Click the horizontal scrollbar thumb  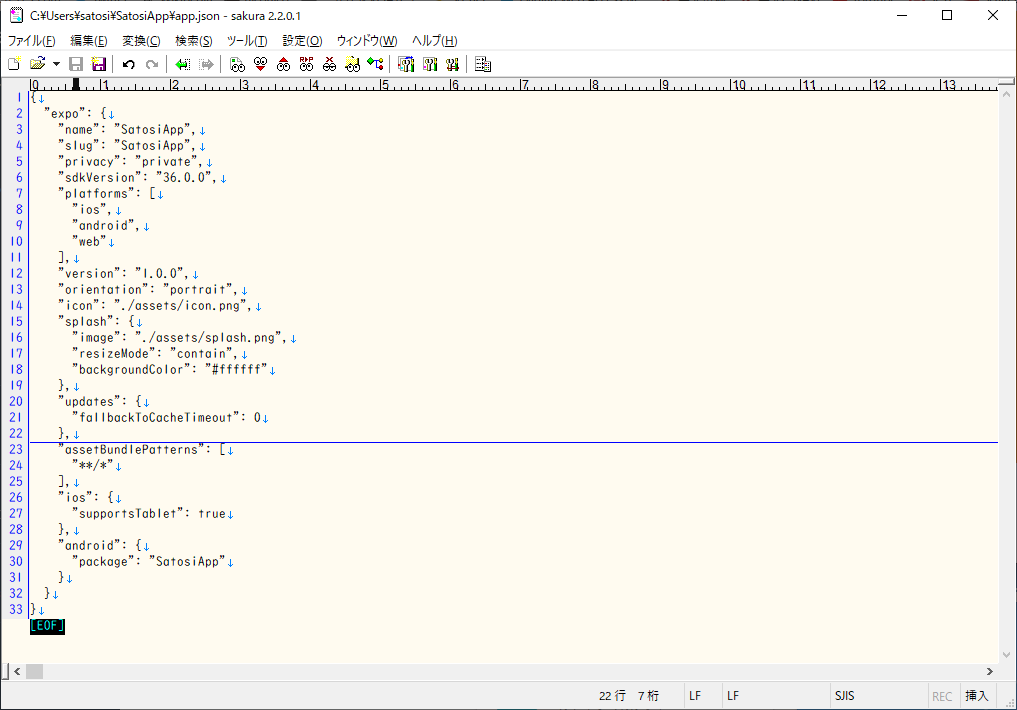(x=34, y=672)
